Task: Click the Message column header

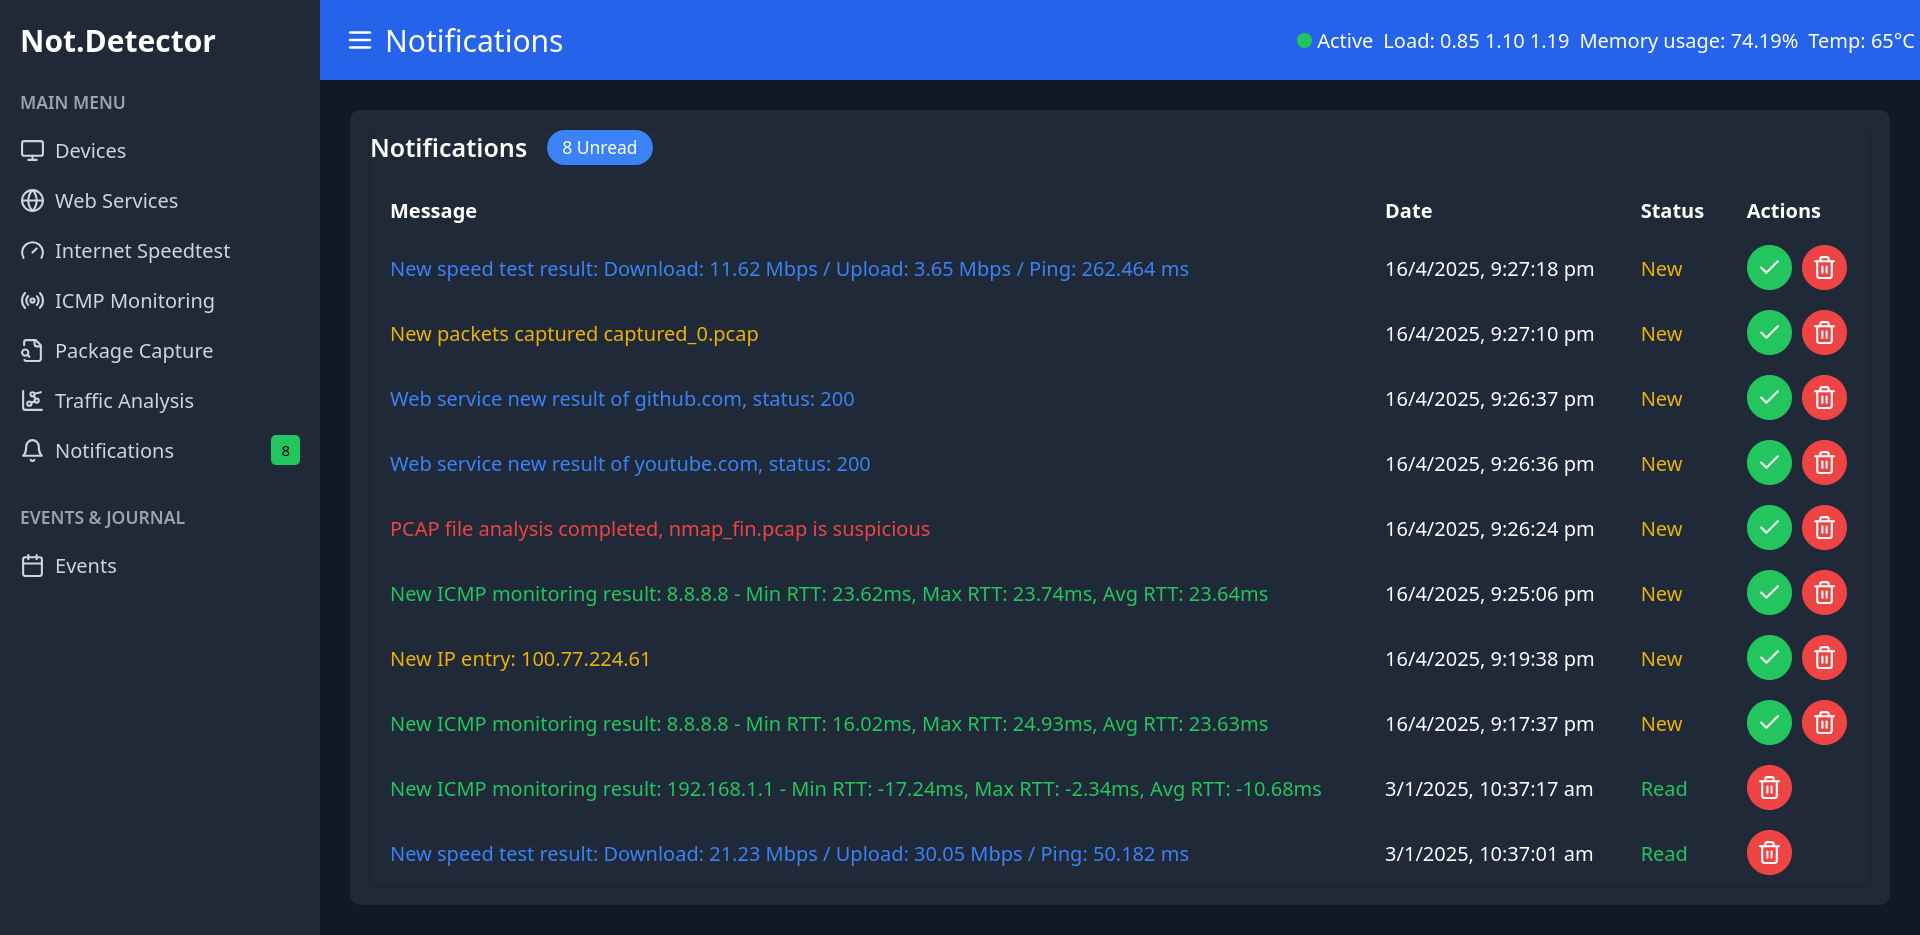Action: tap(433, 211)
